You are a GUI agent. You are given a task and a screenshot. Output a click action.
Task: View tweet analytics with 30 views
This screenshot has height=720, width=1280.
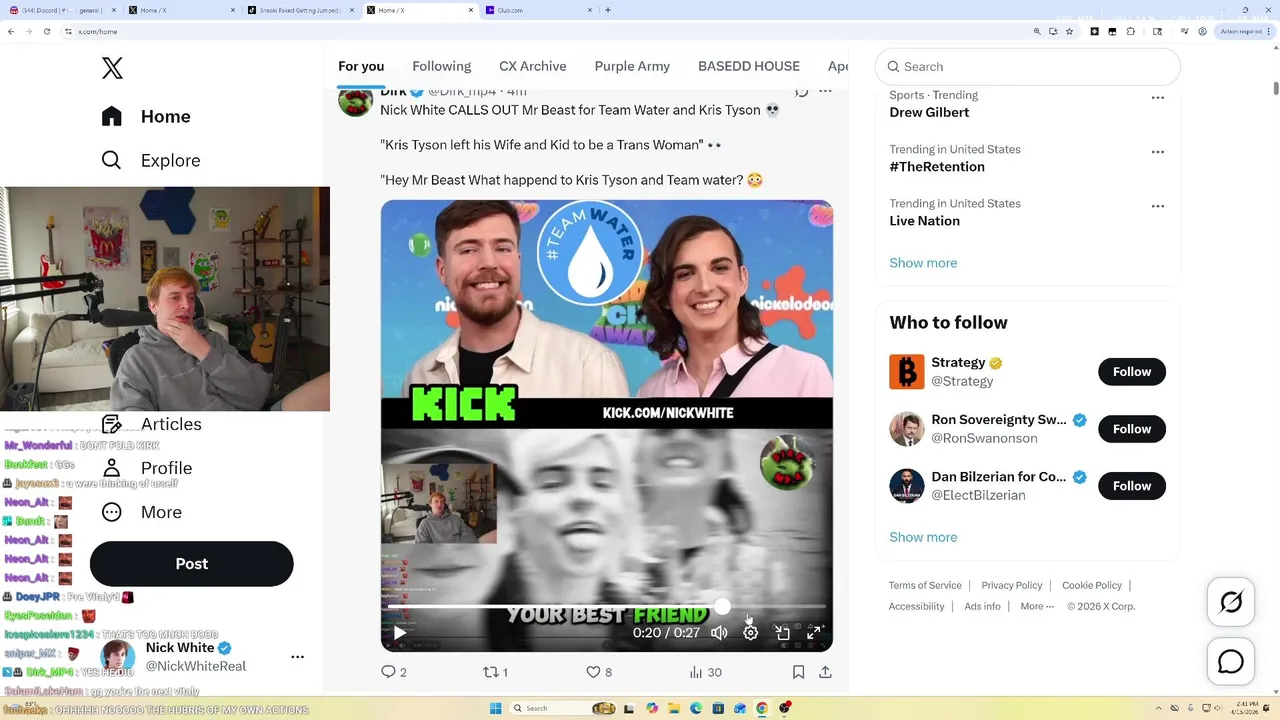(x=705, y=672)
